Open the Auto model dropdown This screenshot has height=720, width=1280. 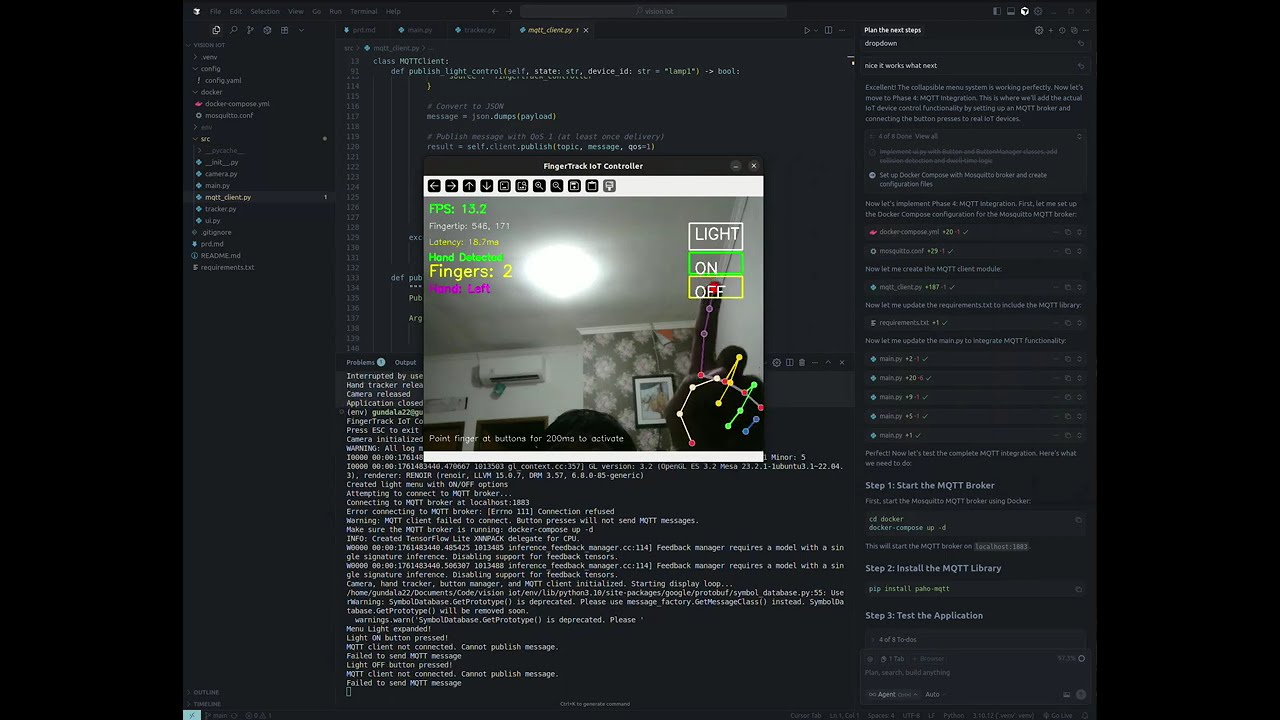(x=934, y=694)
